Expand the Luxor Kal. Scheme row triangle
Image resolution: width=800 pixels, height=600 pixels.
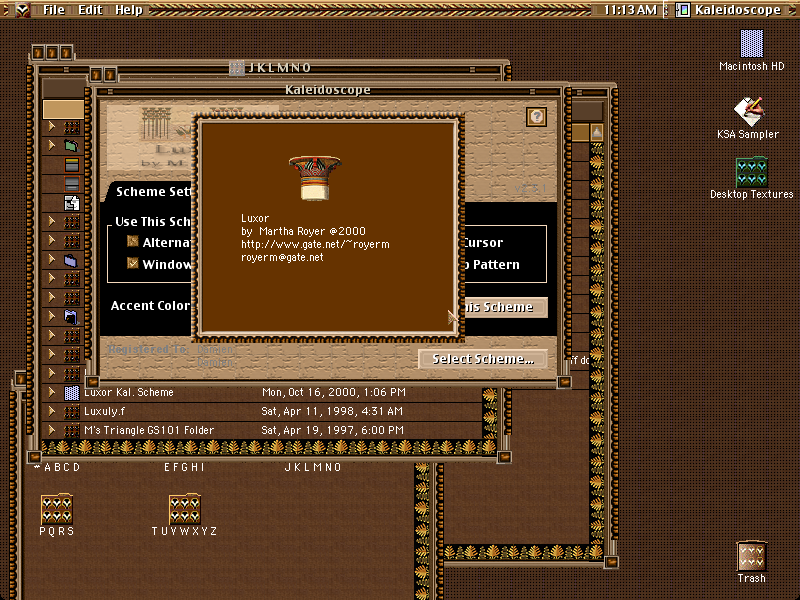coord(51,392)
